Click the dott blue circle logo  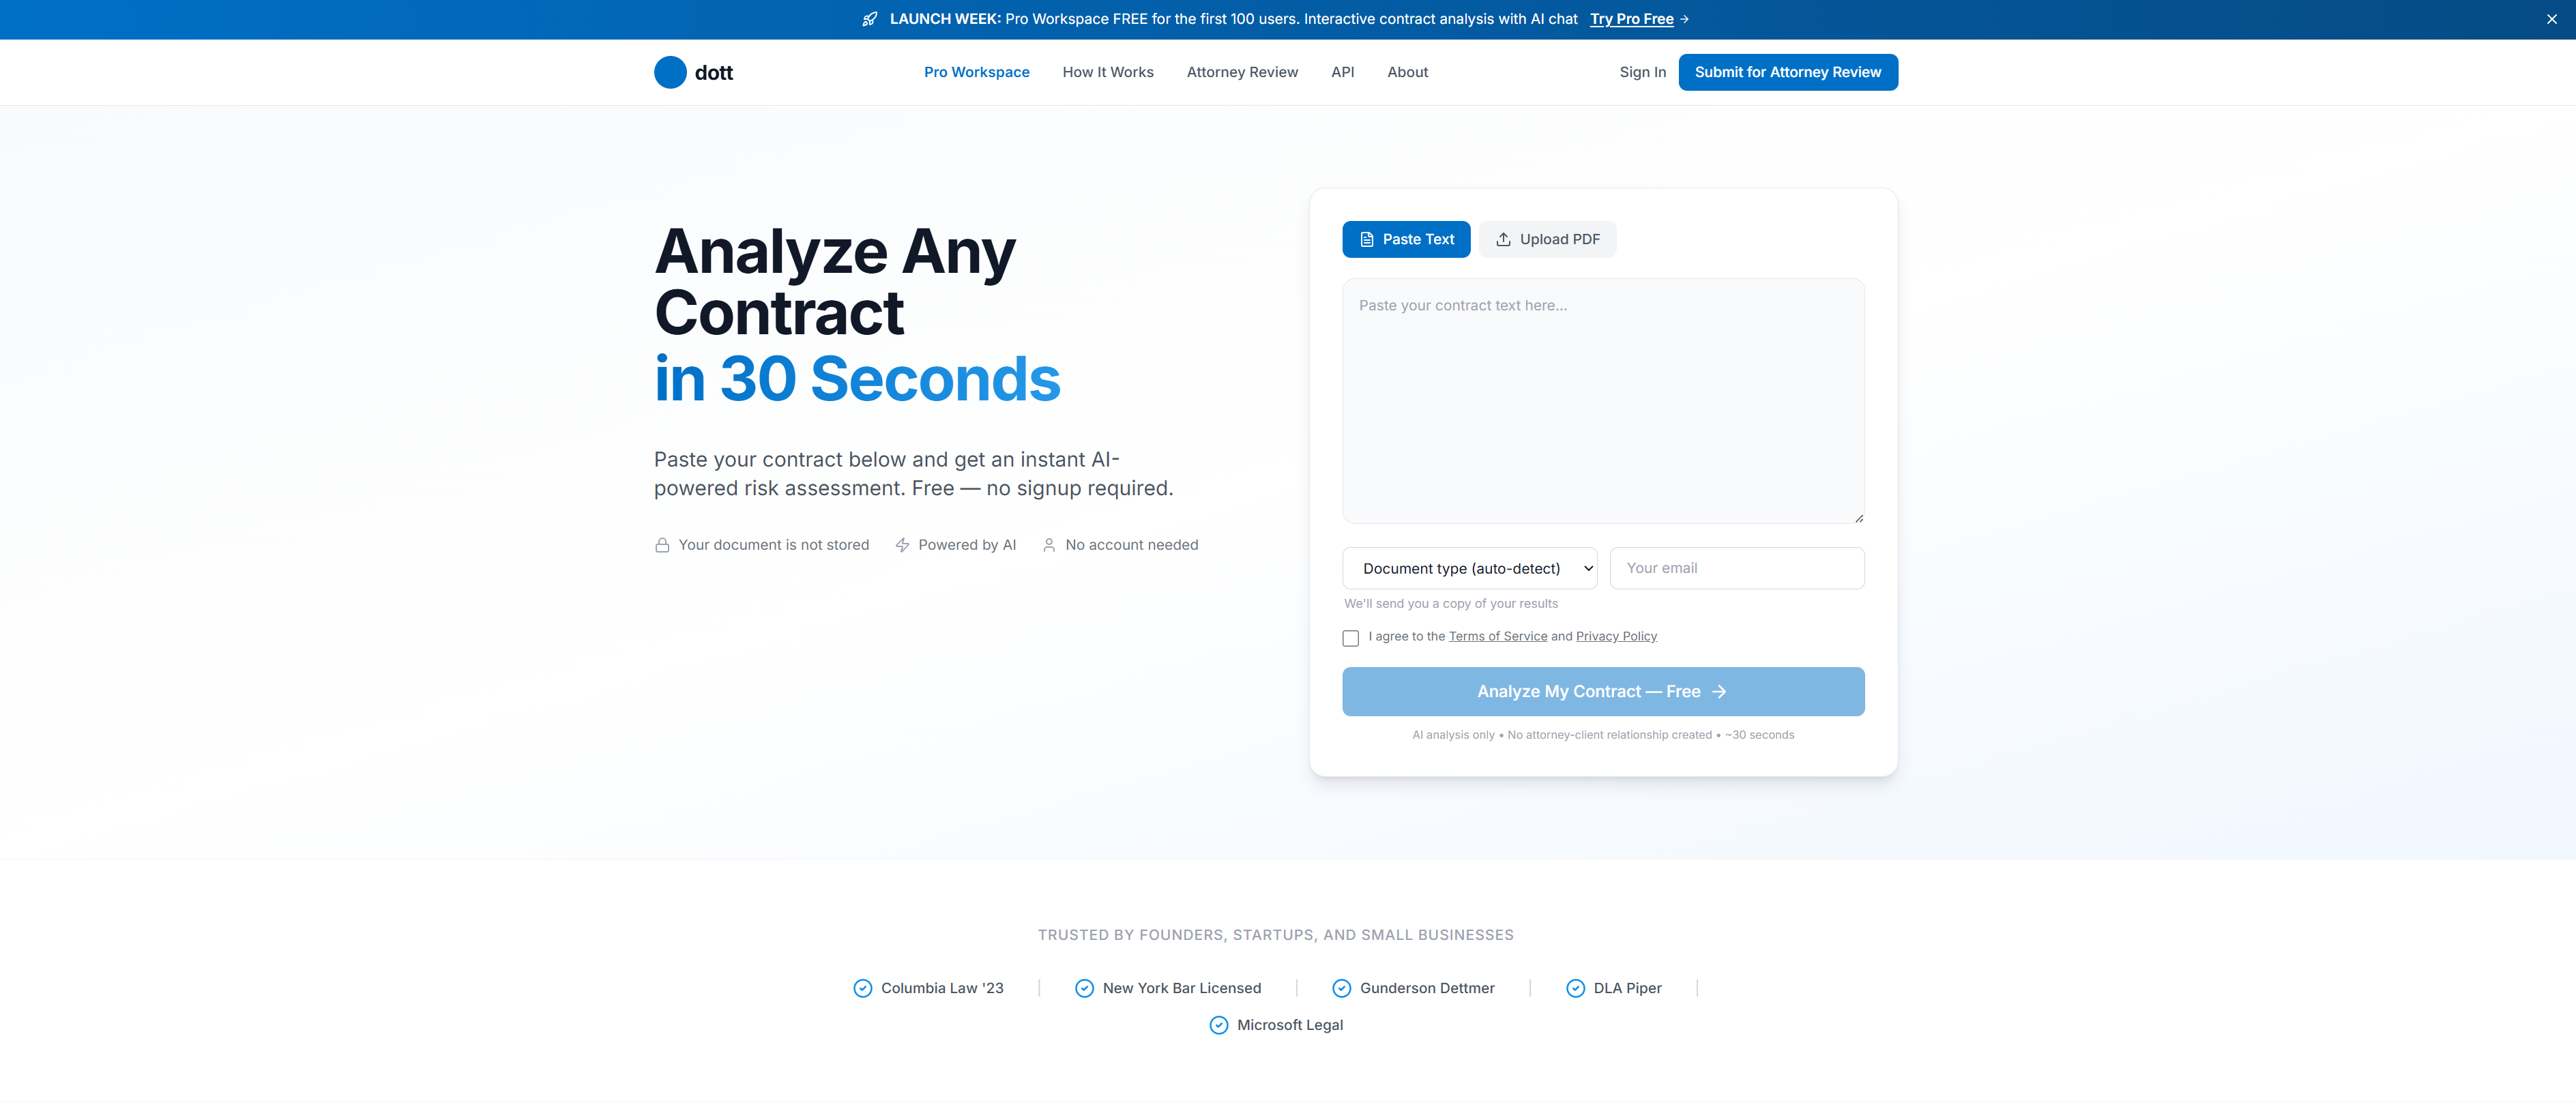670,72
